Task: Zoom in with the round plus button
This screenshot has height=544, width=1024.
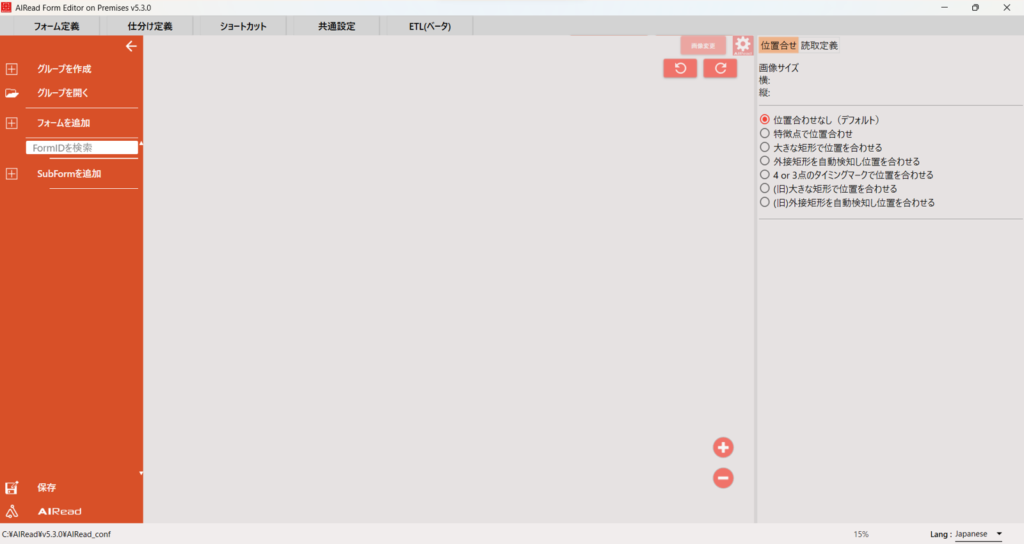Action: coord(723,447)
